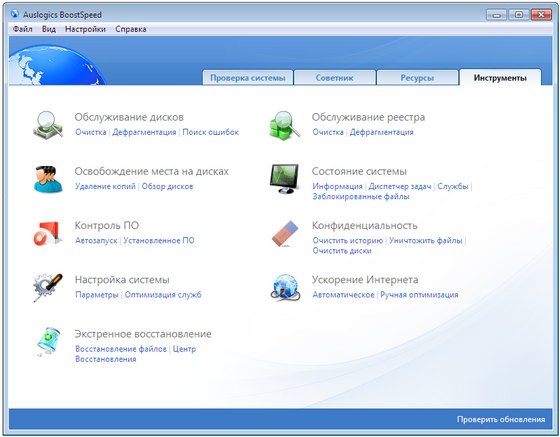Click the registry maintenance green cubes icon
The image size is (560, 437).
click(x=285, y=125)
